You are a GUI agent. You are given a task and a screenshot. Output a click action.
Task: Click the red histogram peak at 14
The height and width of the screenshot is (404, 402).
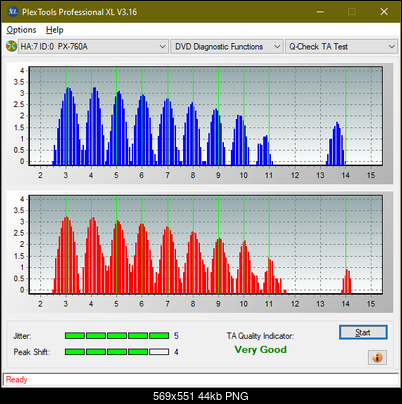coord(347,282)
